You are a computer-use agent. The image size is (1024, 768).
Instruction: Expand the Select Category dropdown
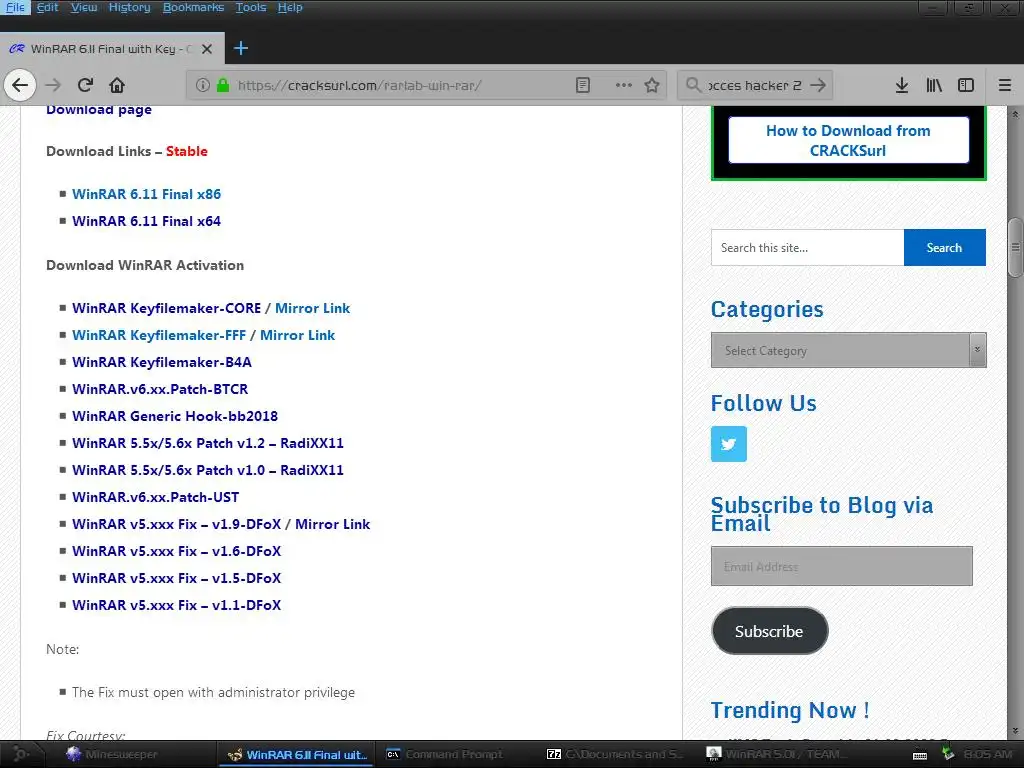(x=848, y=350)
